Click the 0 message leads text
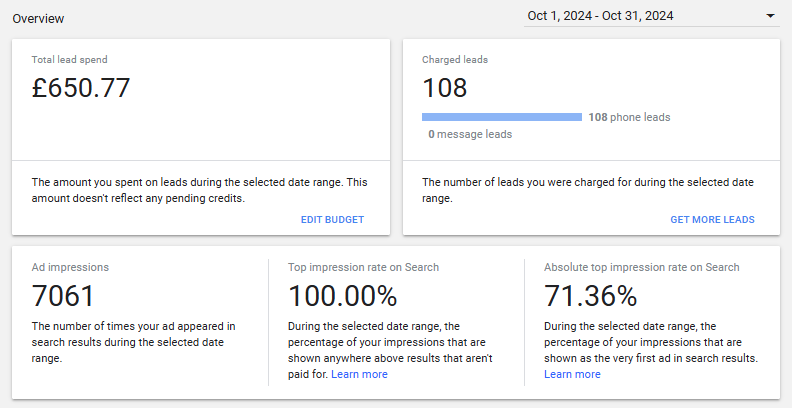 point(470,134)
